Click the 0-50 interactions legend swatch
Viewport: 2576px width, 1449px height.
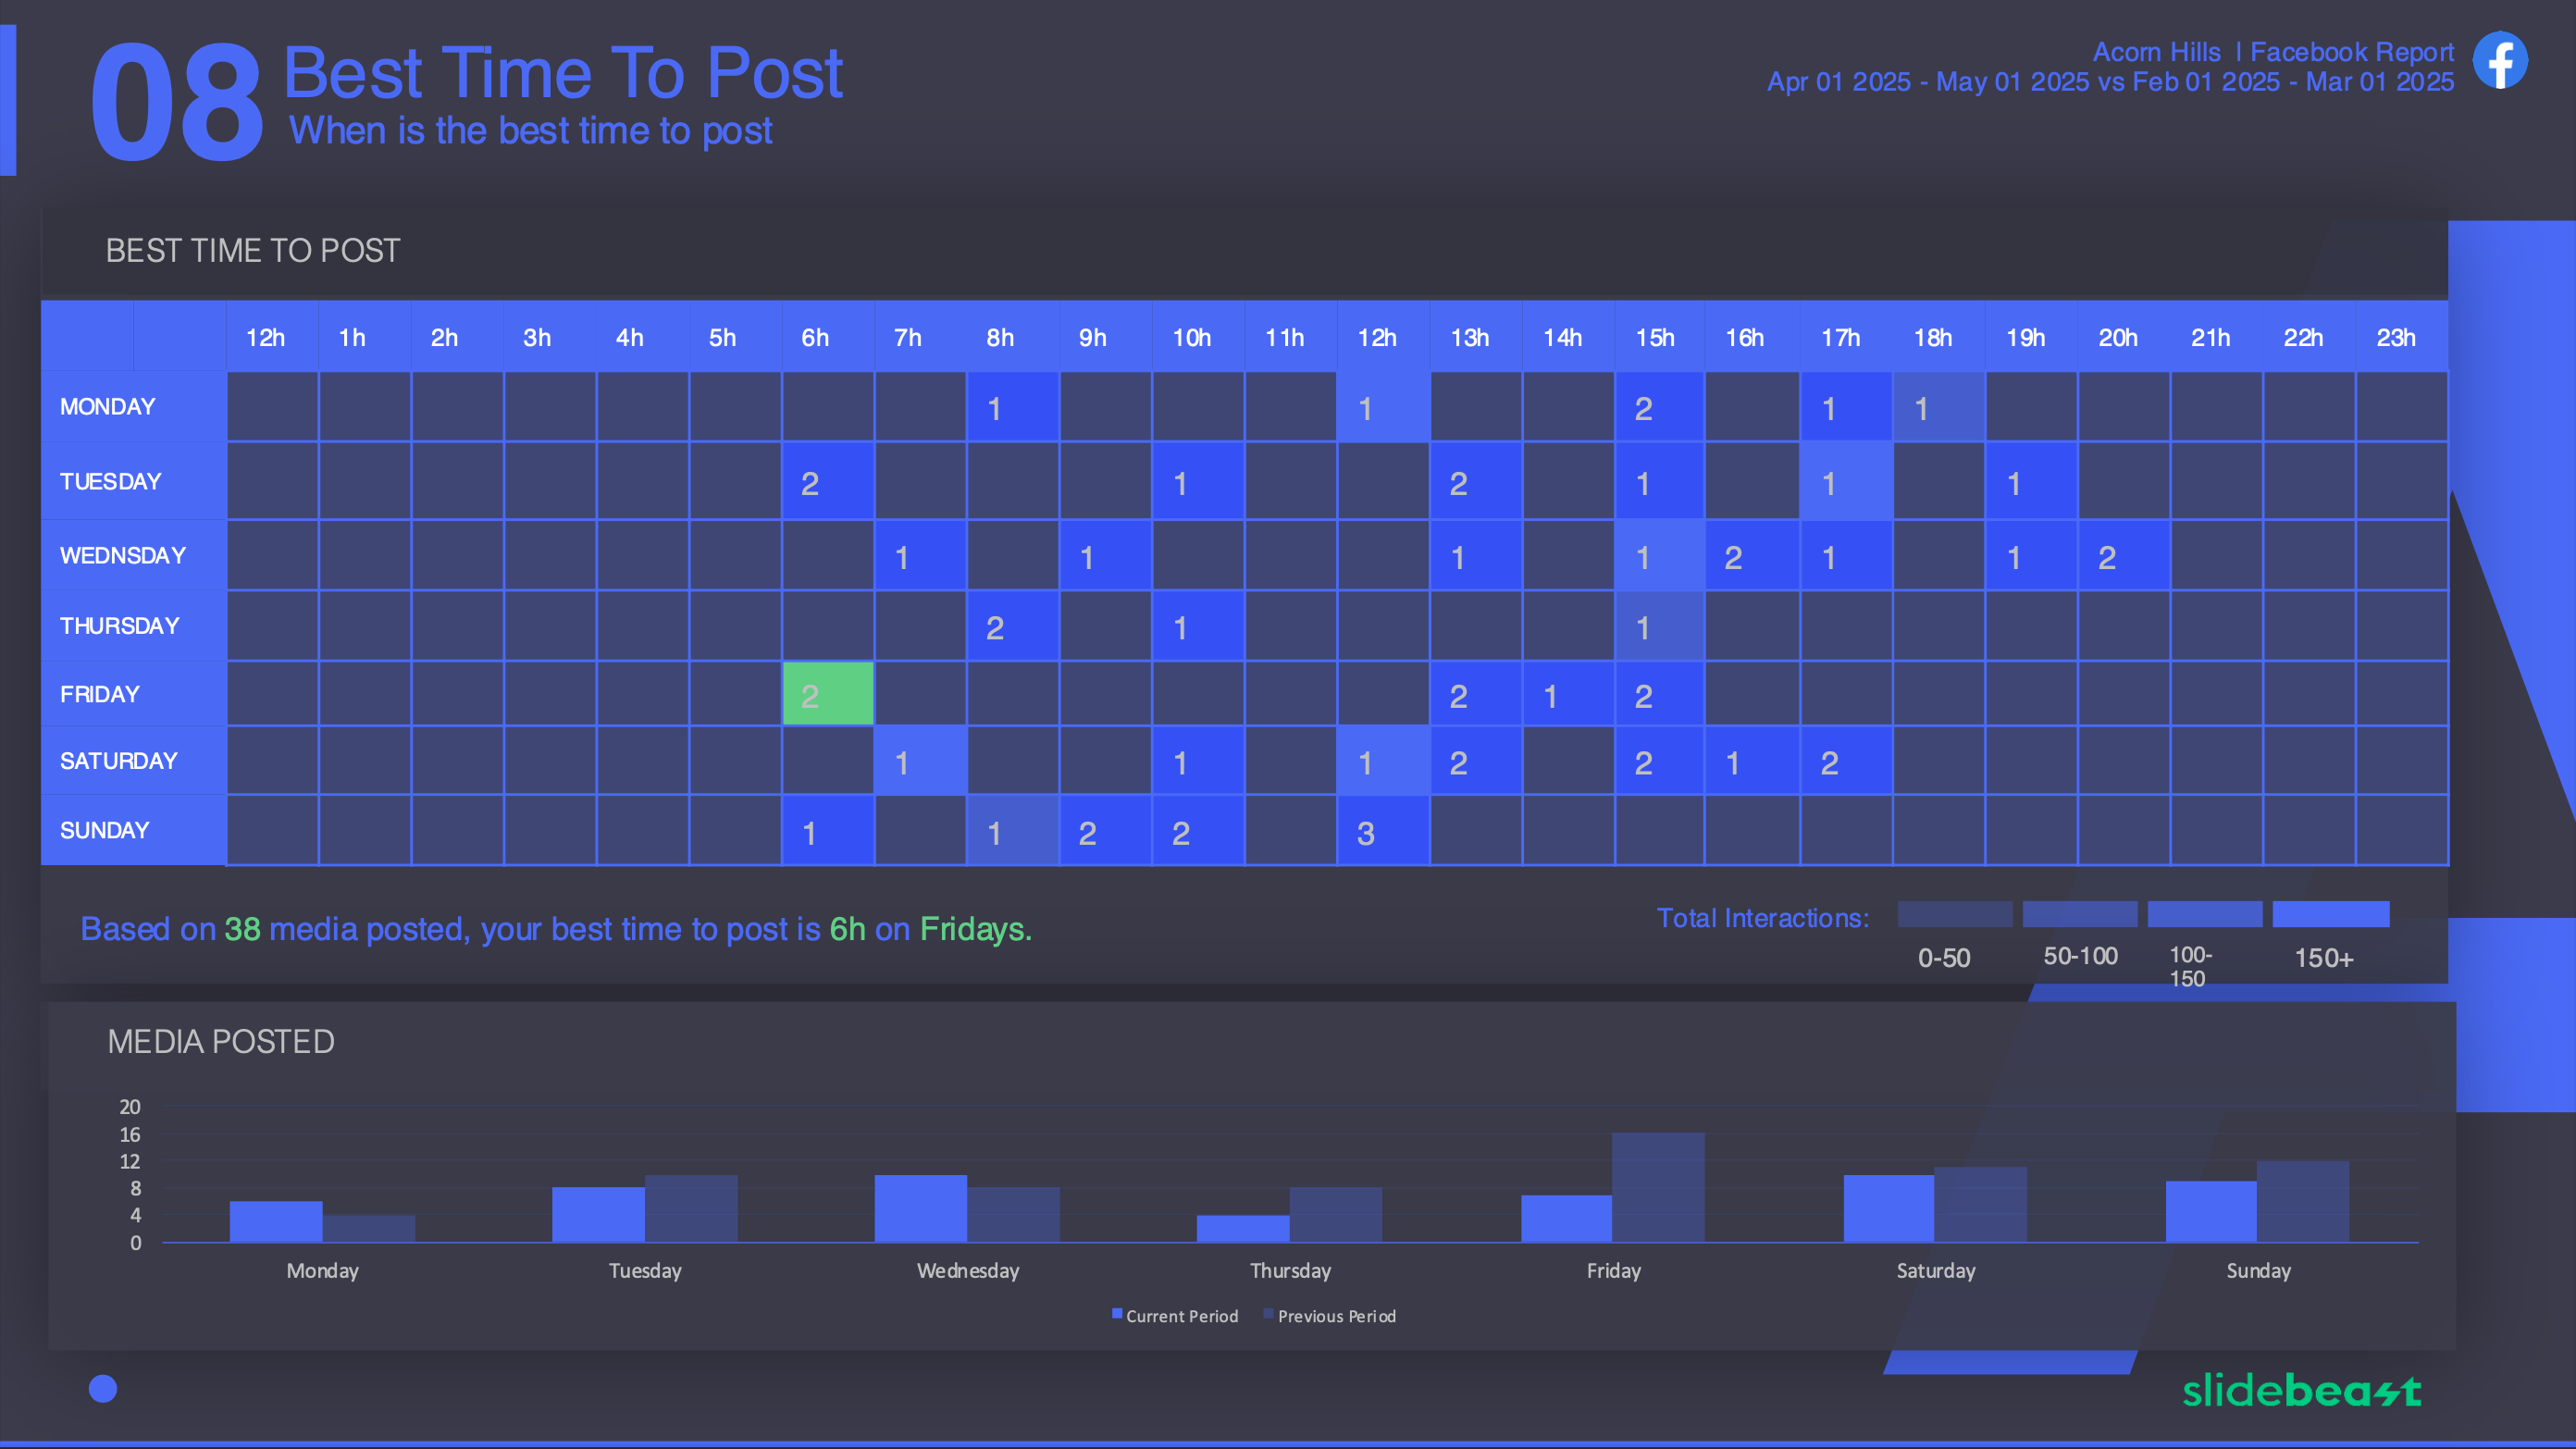coord(1955,914)
